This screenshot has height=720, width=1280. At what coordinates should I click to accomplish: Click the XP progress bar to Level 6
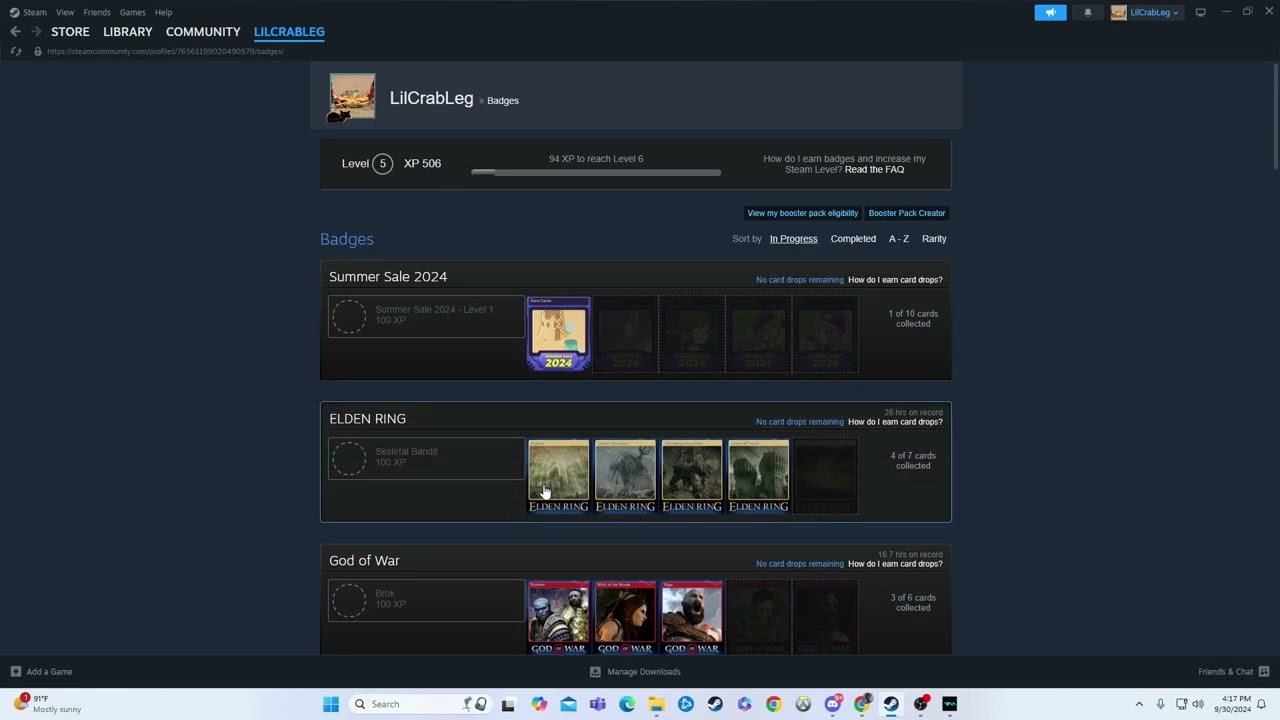(x=596, y=172)
